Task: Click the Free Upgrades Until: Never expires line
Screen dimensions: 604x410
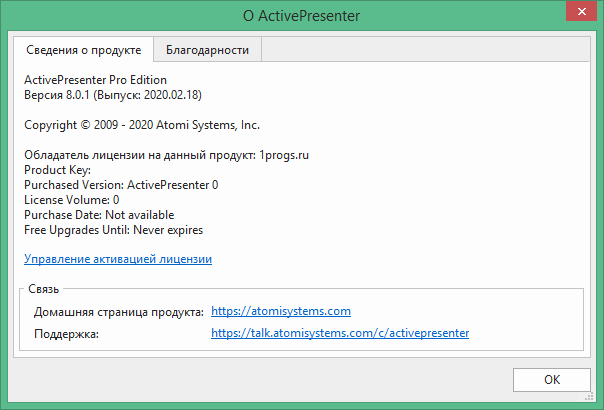Action: tap(113, 230)
